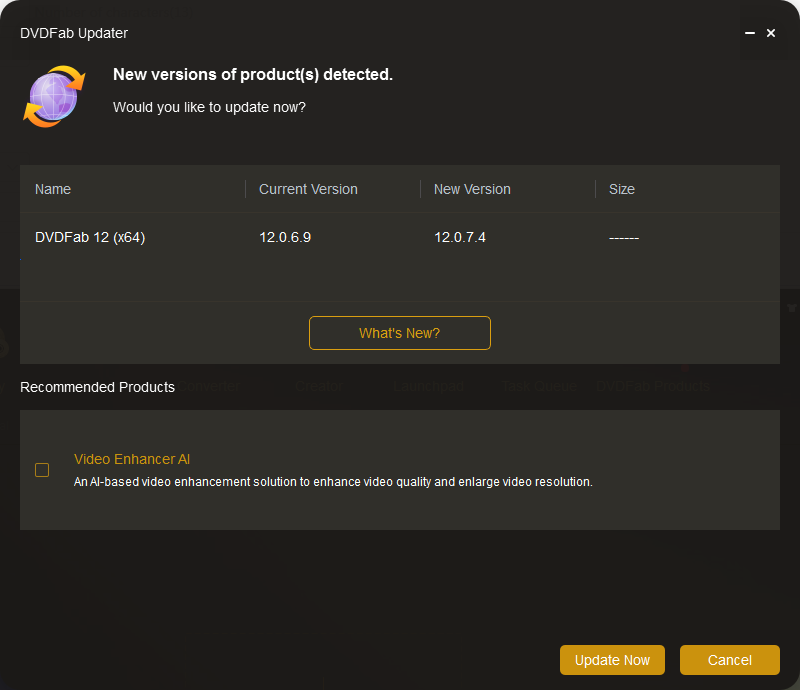Open the Video Enhancer AI product link
Image resolution: width=800 pixels, height=690 pixels.
[132, 459]
